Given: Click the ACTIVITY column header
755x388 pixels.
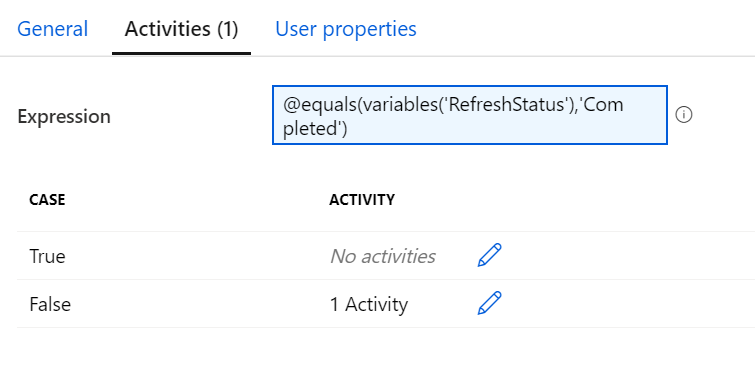Looking at the screenshot, I should pos(362,200).
